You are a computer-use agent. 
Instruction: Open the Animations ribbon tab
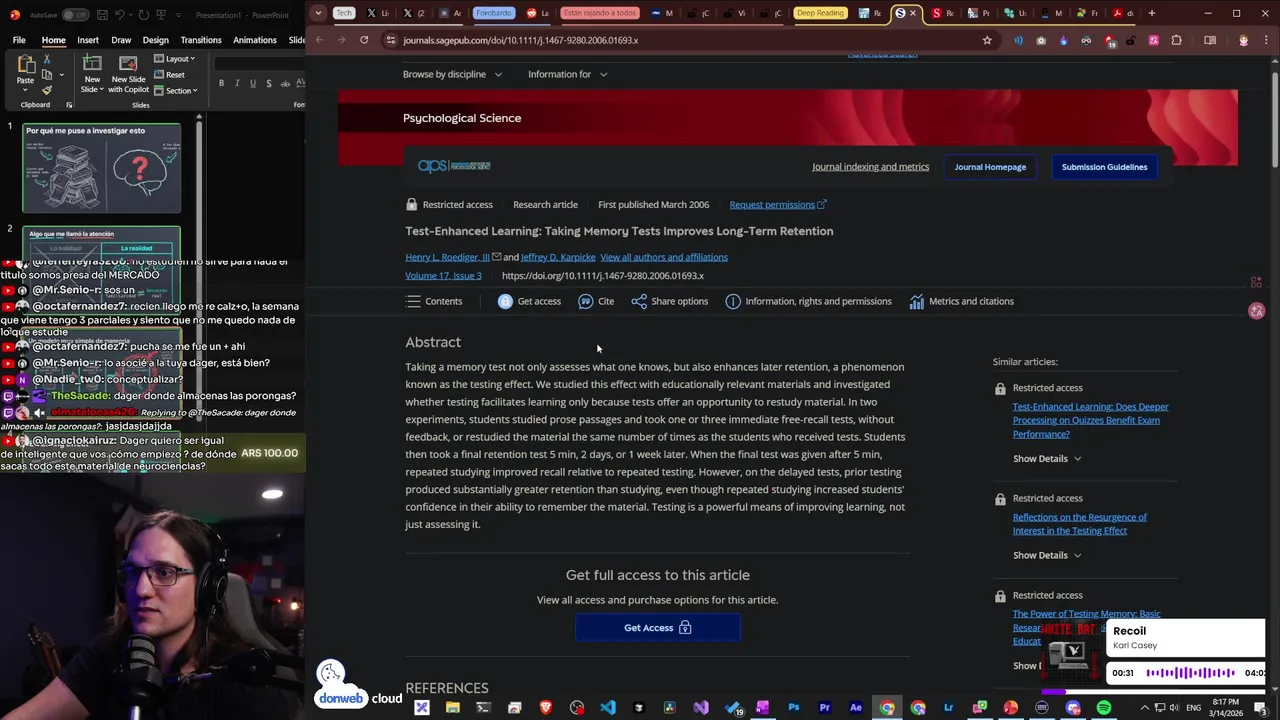[254, 40]
